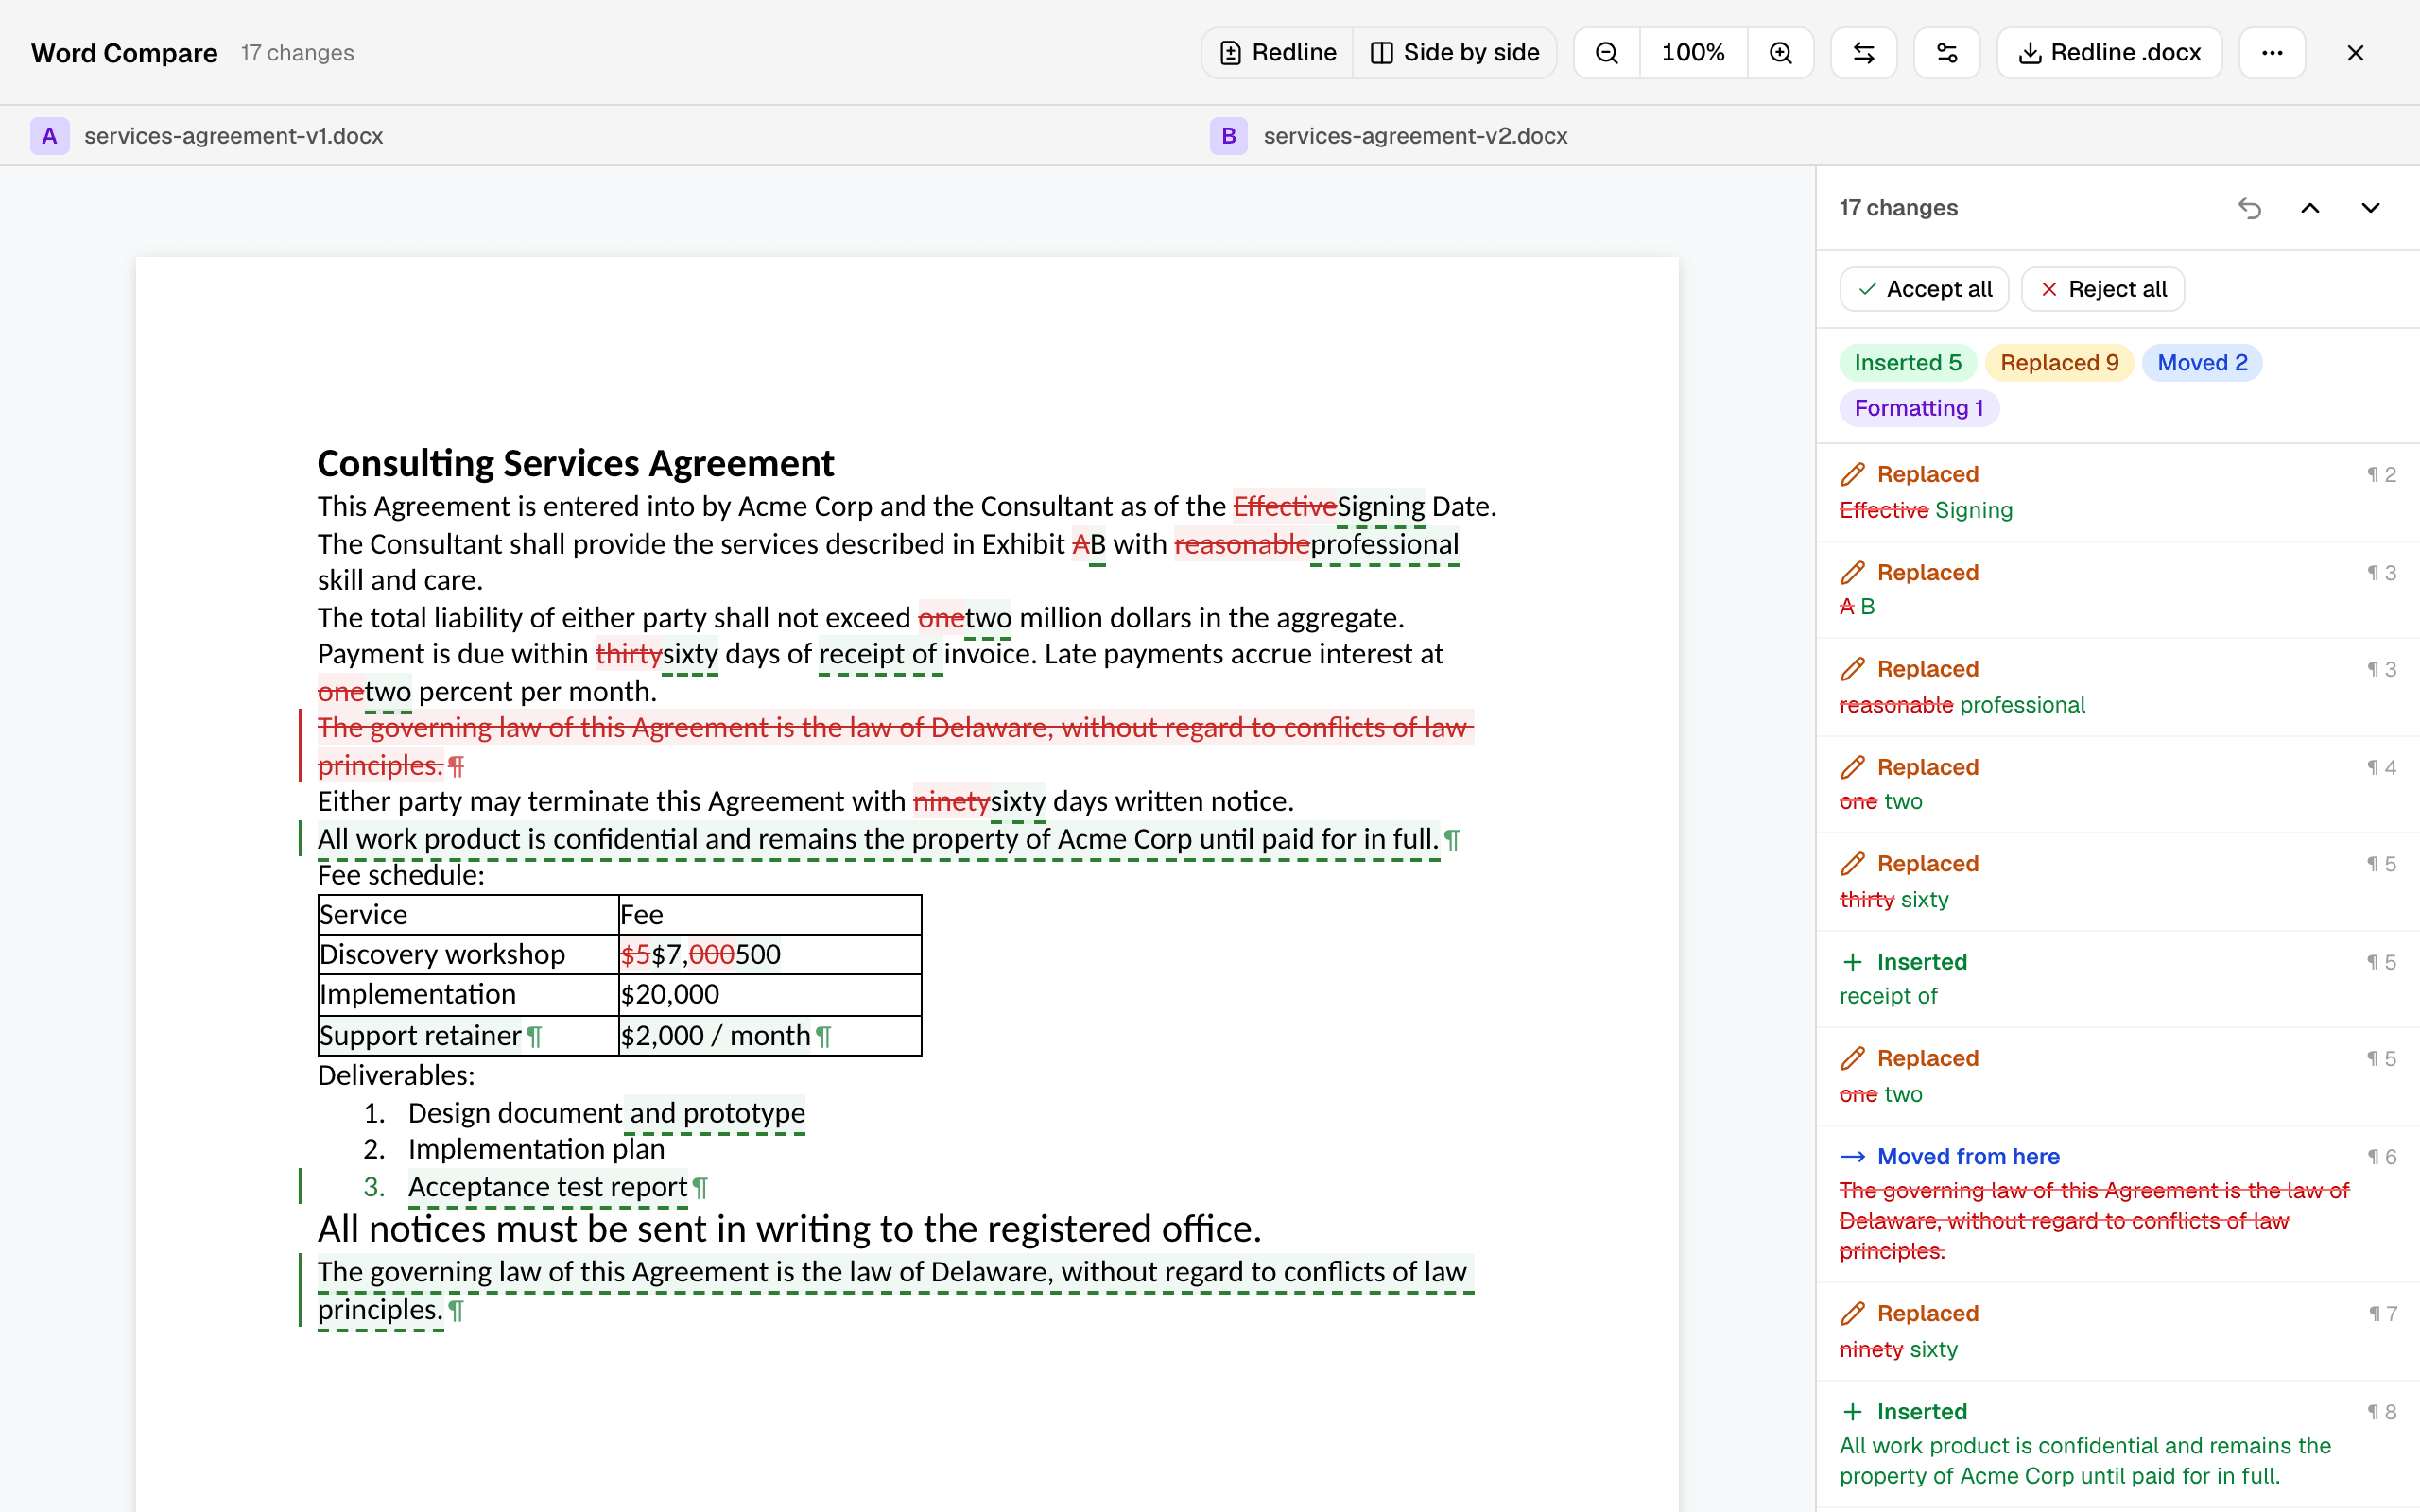The width and height of the screenshot is (2420, 1512).
Task: Click the $20,000 fee cell
Action: (770, 995)
